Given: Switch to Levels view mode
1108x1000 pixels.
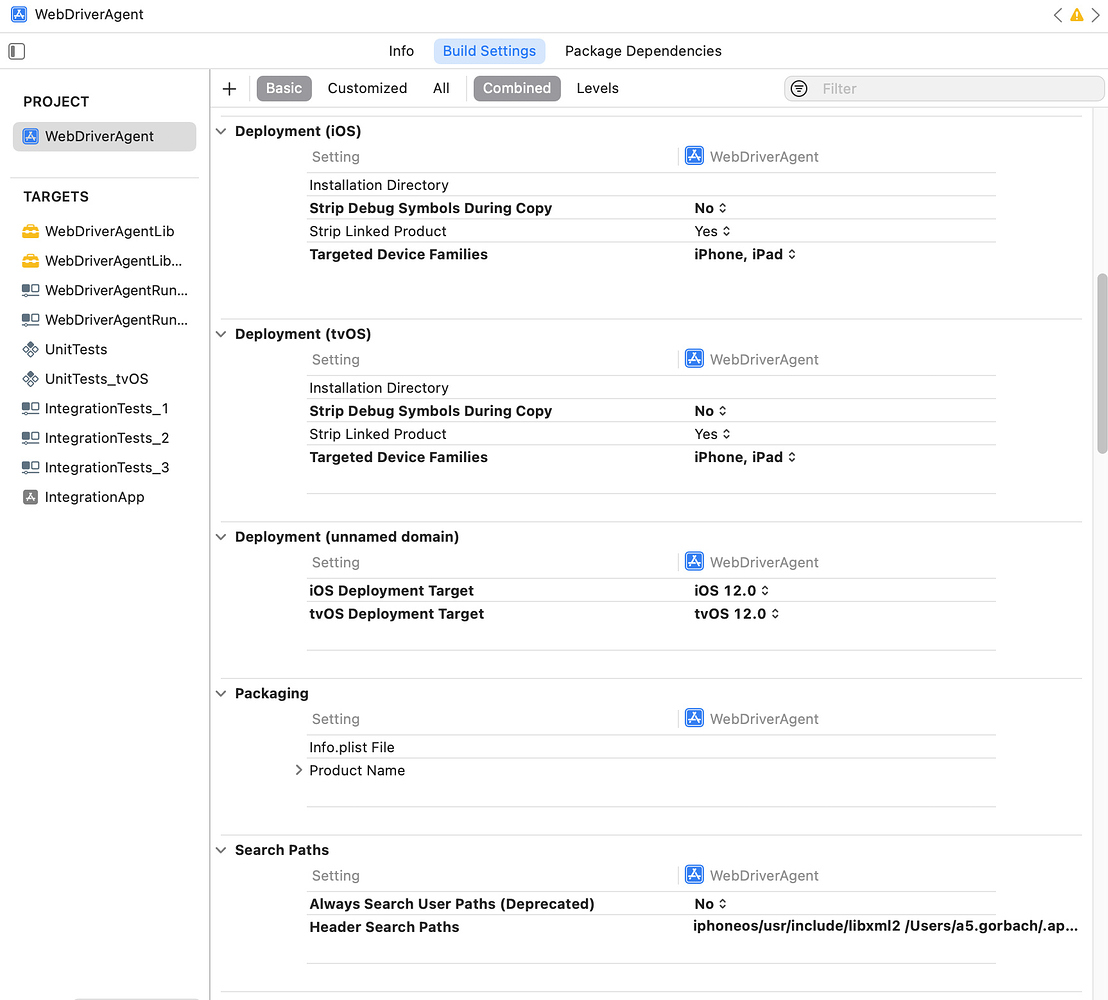Looking at the screenshot, I should point(597,88).
